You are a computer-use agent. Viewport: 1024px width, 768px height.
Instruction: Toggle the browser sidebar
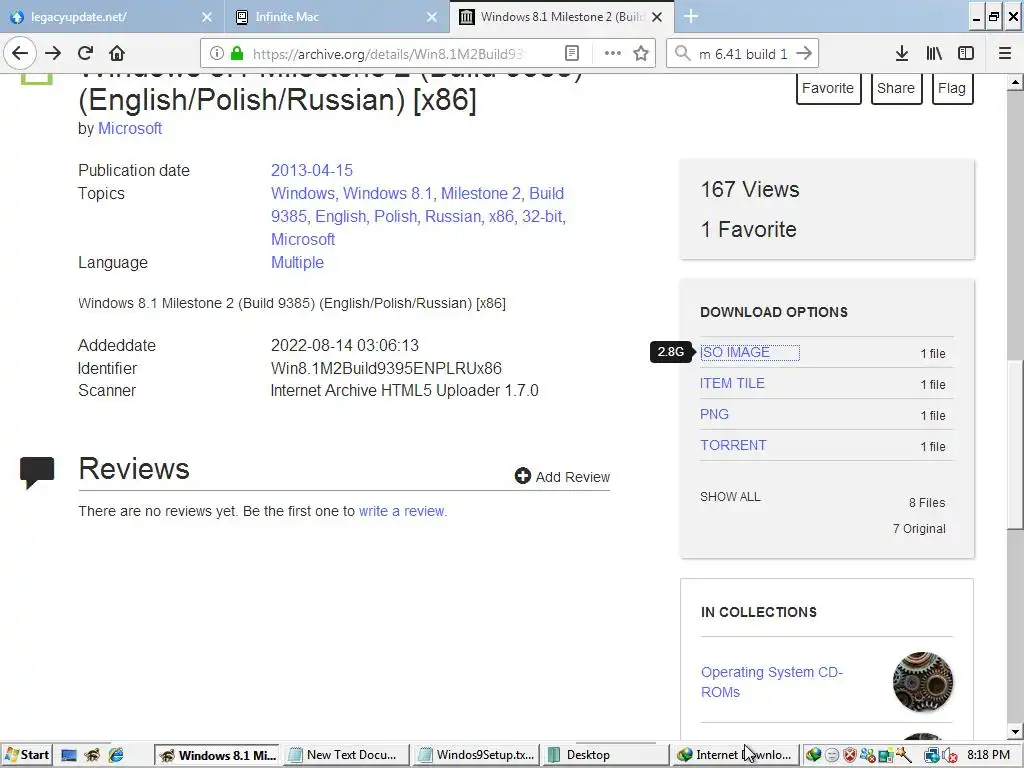pos(966,54)
